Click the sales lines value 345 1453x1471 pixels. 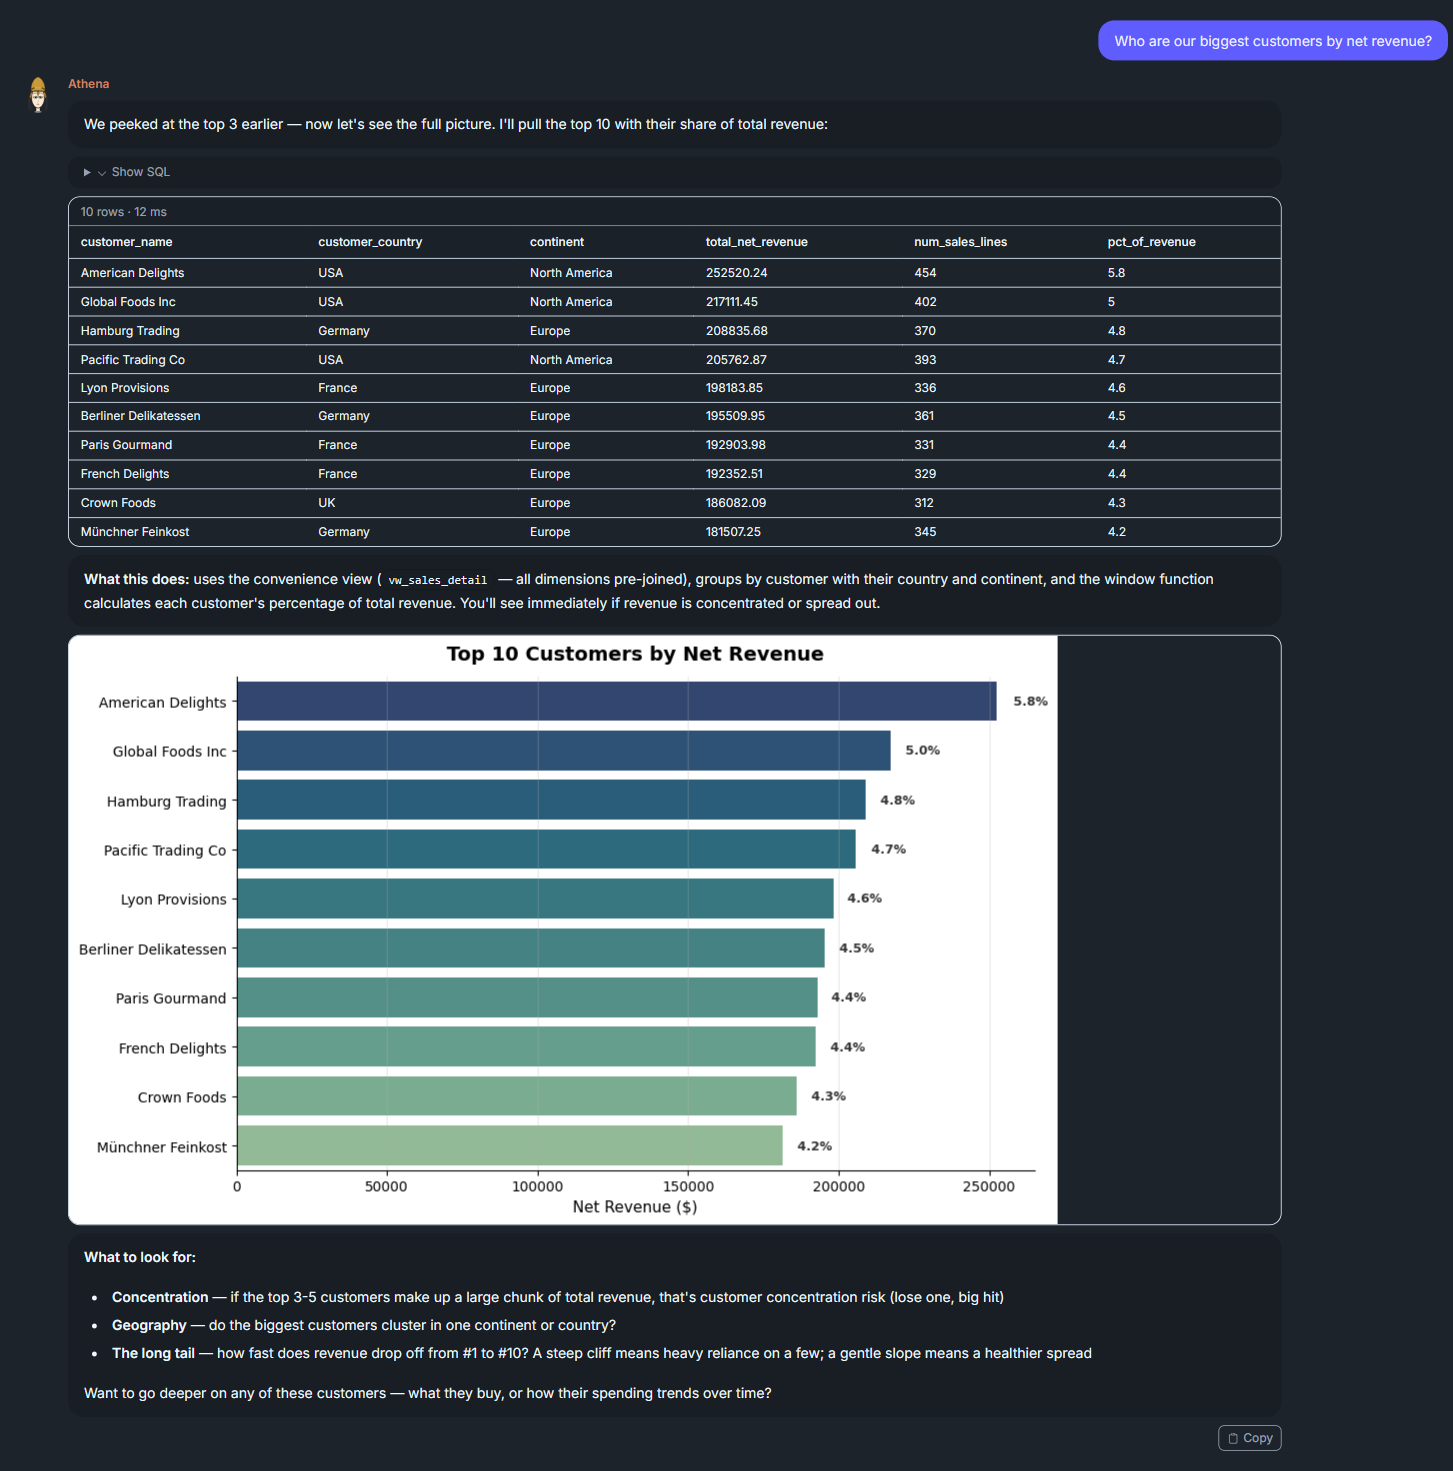tap(925, 532)
